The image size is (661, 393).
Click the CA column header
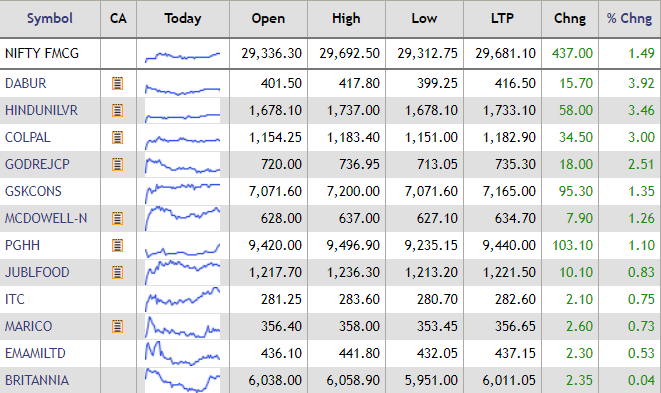pyautogui.click(x=118, y=19)
